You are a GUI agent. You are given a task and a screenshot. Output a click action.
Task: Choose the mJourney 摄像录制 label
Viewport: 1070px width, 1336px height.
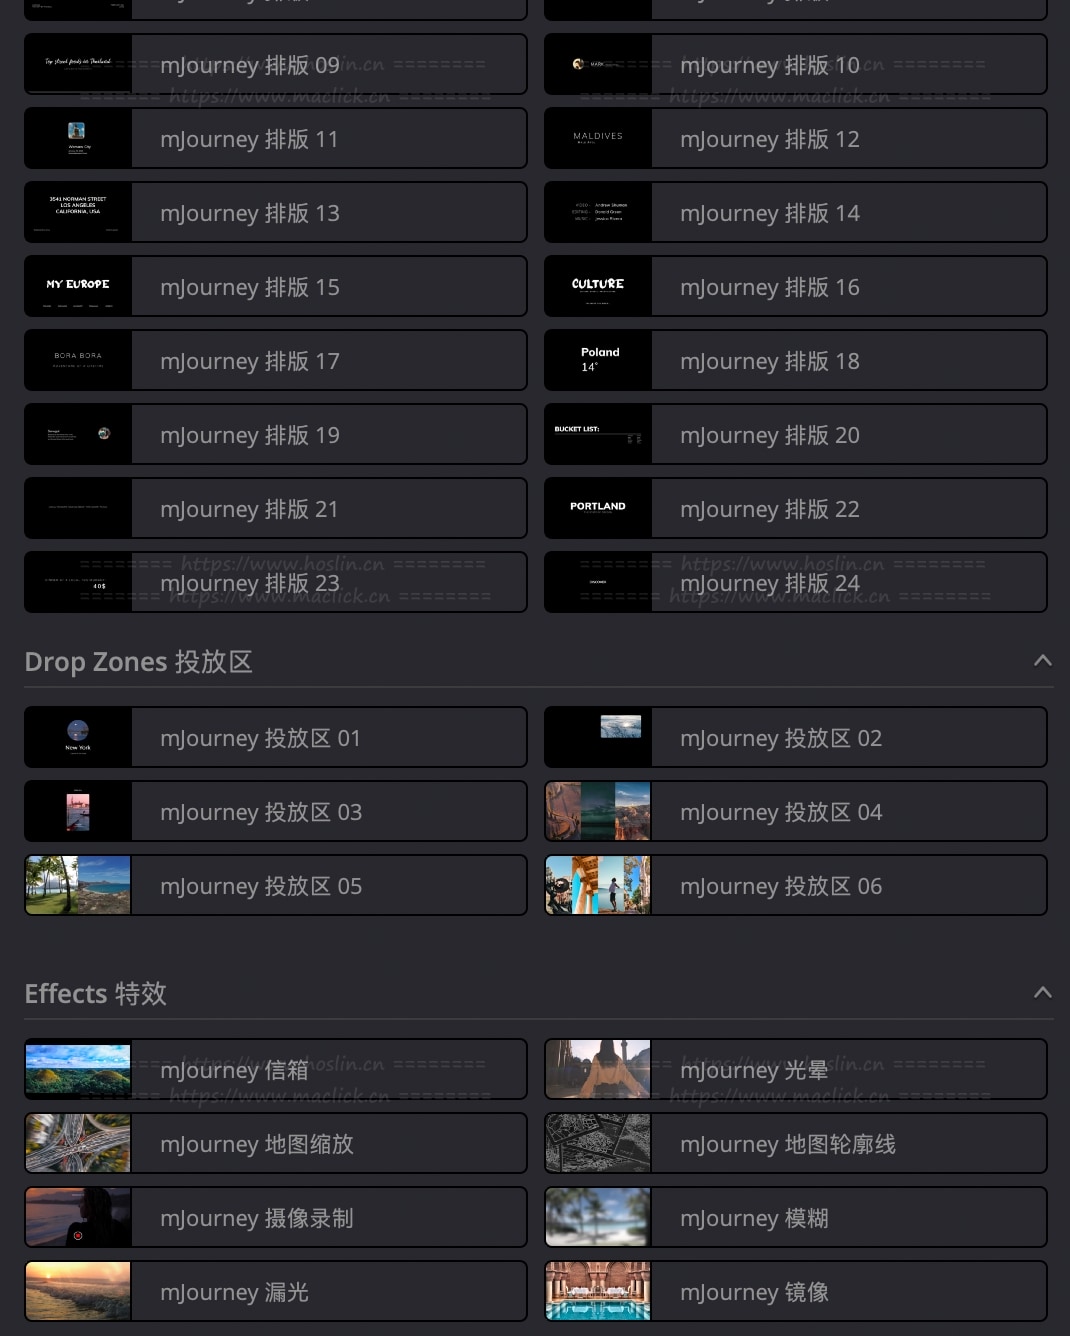(257, 1218)
